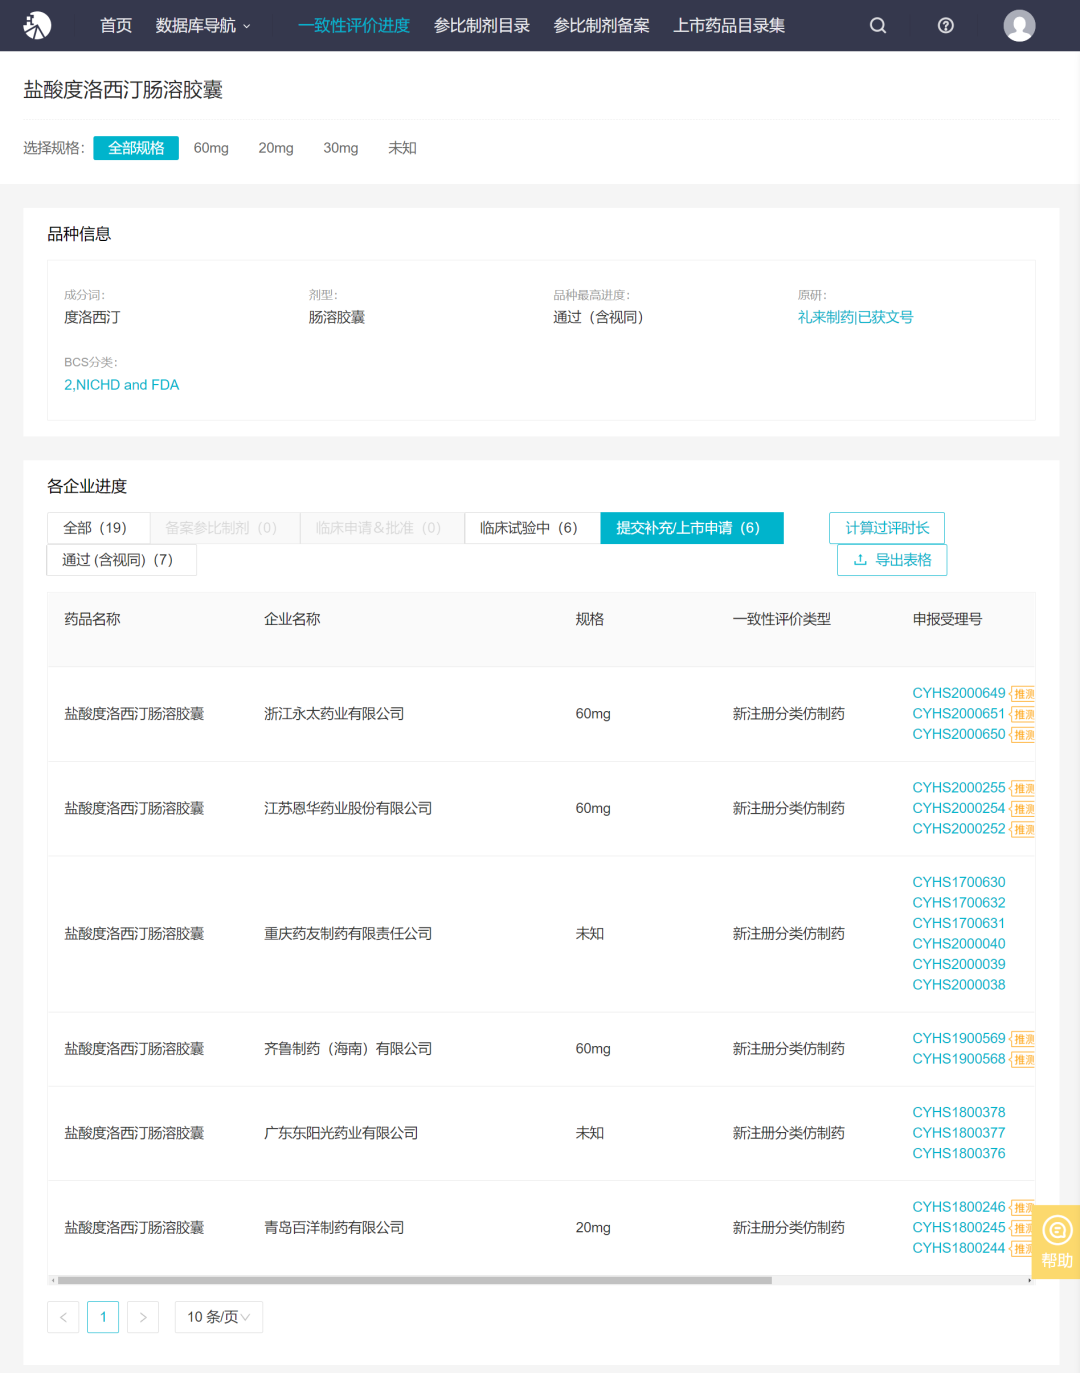The width and height of the screenshot is (1080, 1373).
Task: Open application number CYHS1700630
Action: (x=959, y=882)
